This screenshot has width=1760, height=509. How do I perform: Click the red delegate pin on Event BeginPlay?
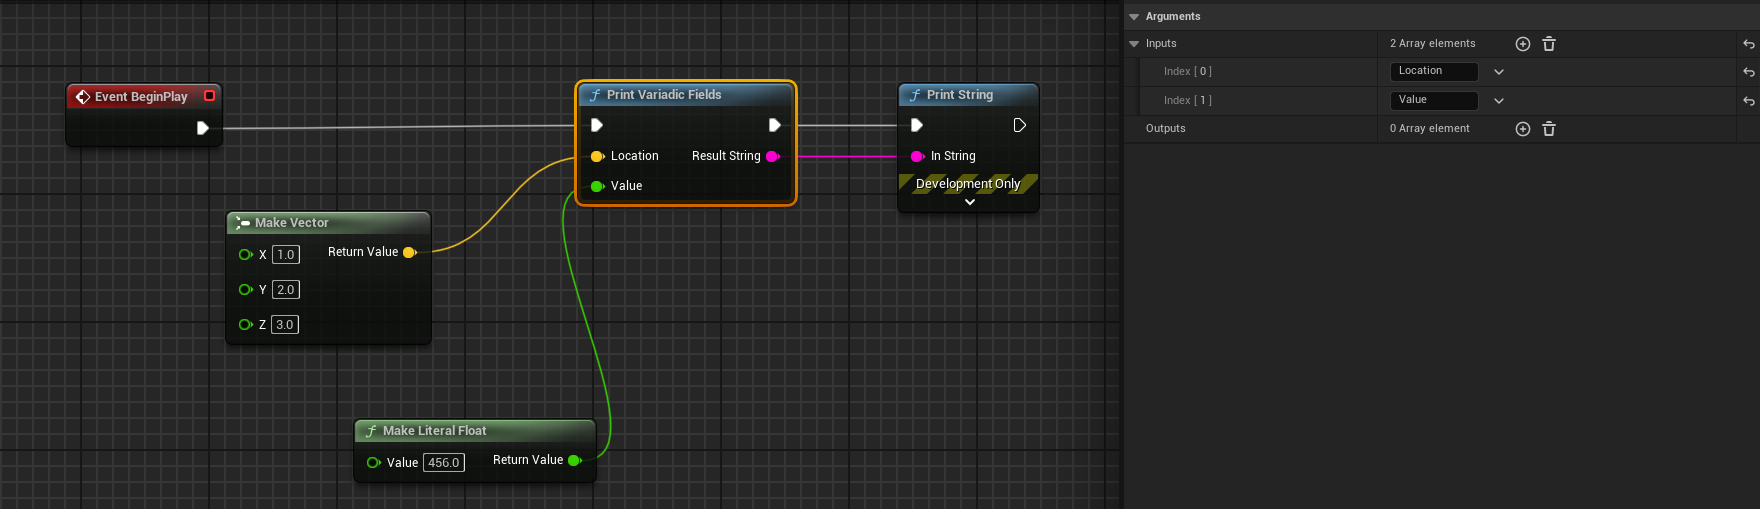(x=210, y=96)
